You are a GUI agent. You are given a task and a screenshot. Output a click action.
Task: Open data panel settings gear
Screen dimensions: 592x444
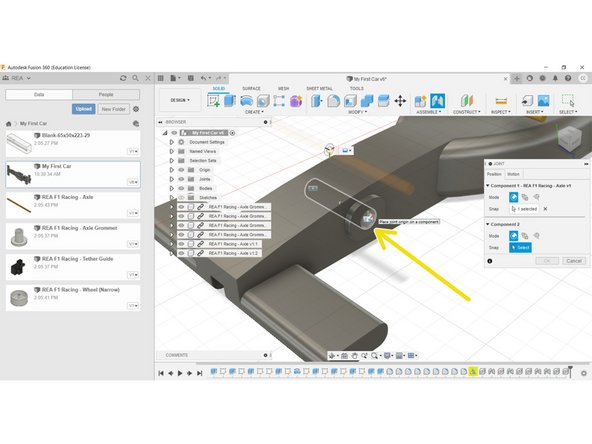tap(136, 109)
